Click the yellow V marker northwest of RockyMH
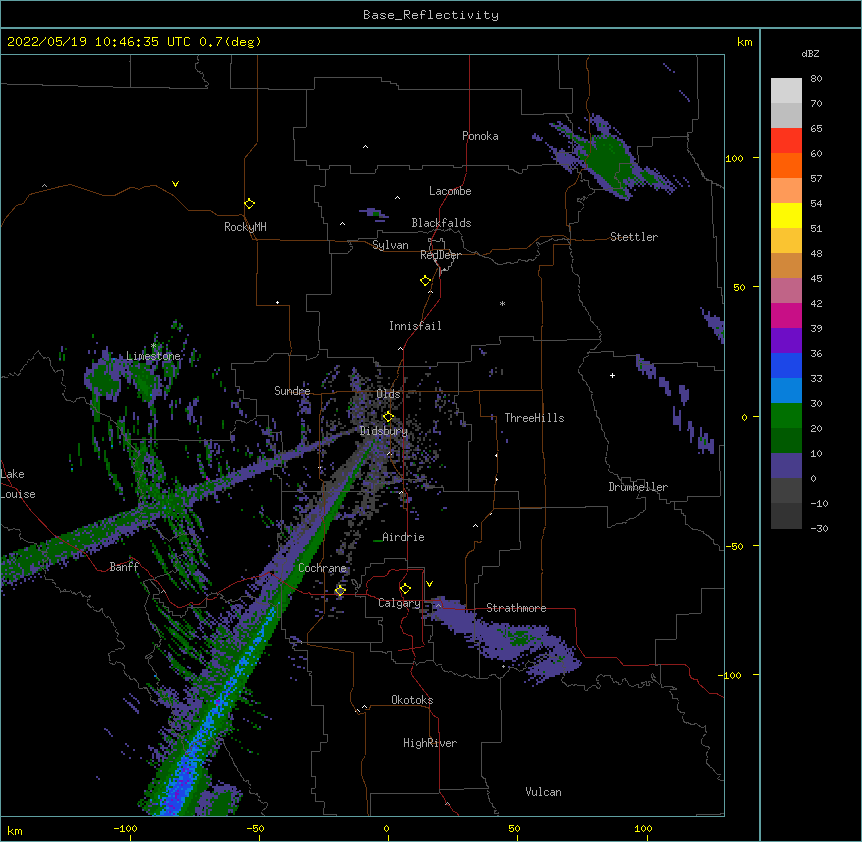This screenshot has width=862, height=842. click(x=175, y=184)
